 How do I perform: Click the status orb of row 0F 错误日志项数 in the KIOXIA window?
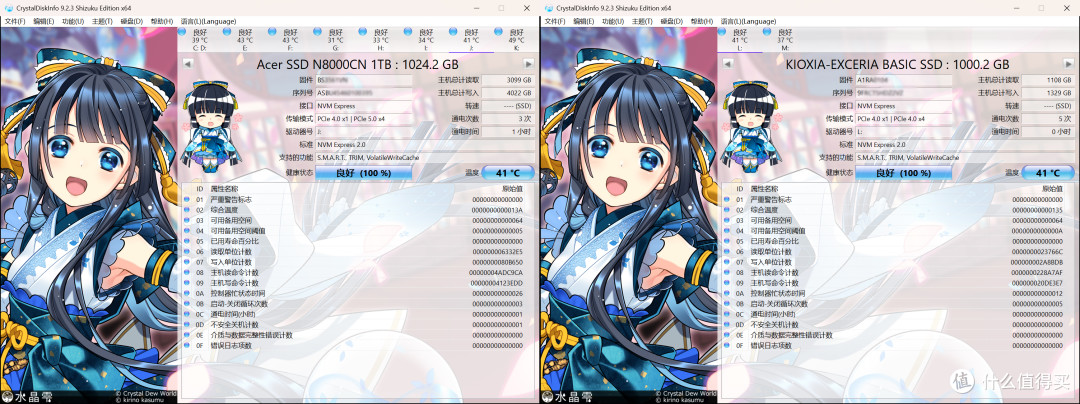(727, 345)
